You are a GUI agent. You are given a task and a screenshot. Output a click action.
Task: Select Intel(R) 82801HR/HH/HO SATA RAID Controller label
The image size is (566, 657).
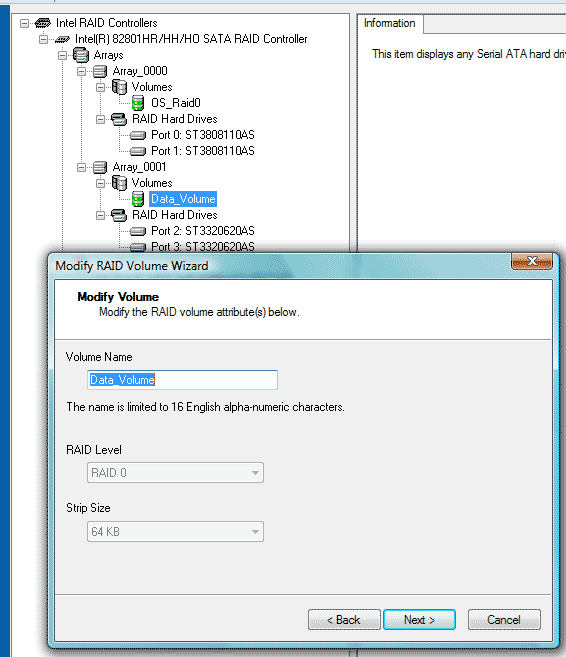click(x=191, y=39)
